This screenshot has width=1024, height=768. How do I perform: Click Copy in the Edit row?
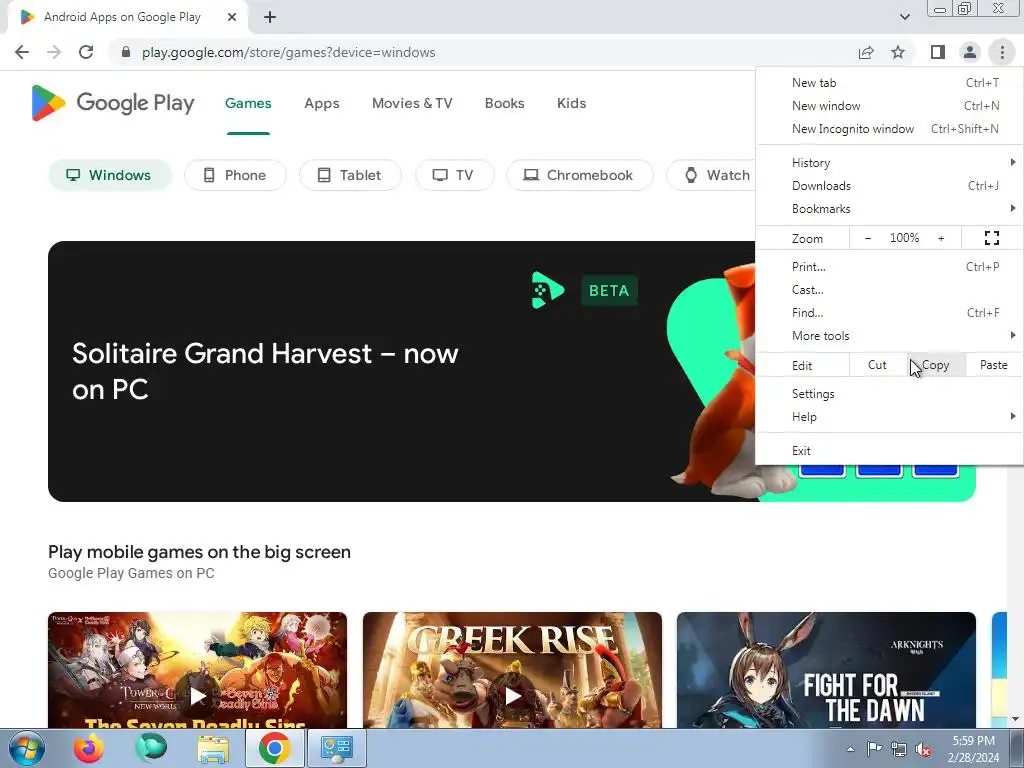click(936, 365)
